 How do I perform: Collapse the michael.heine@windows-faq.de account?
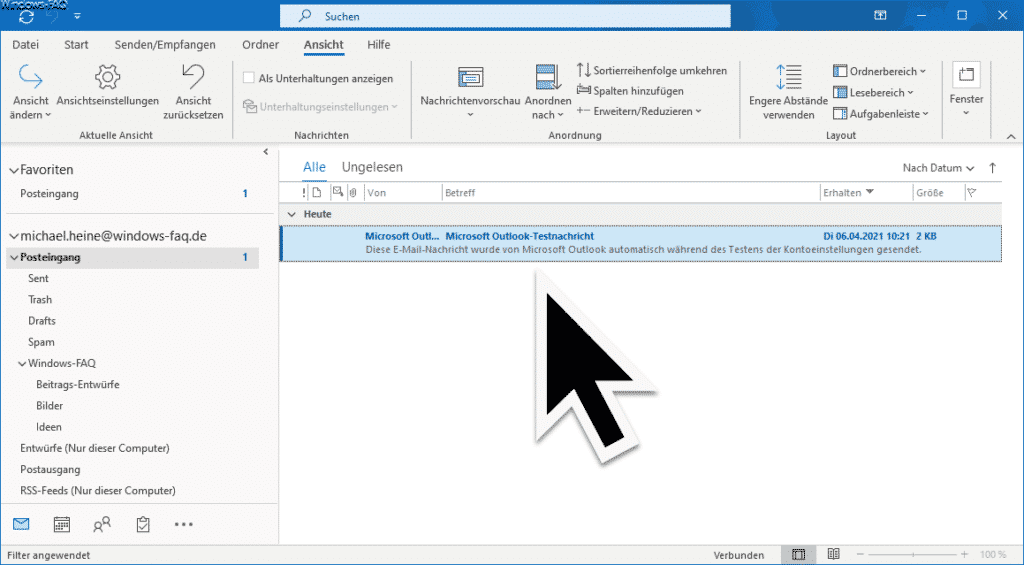click(14, 236)
